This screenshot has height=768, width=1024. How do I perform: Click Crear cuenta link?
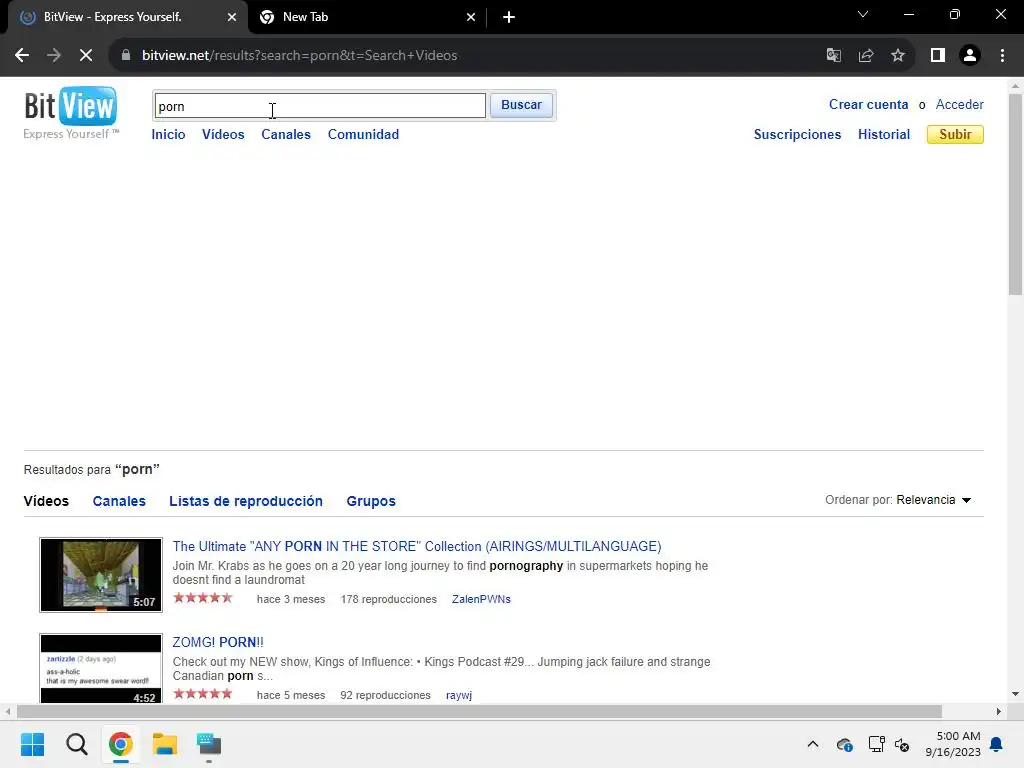point(869,104)
